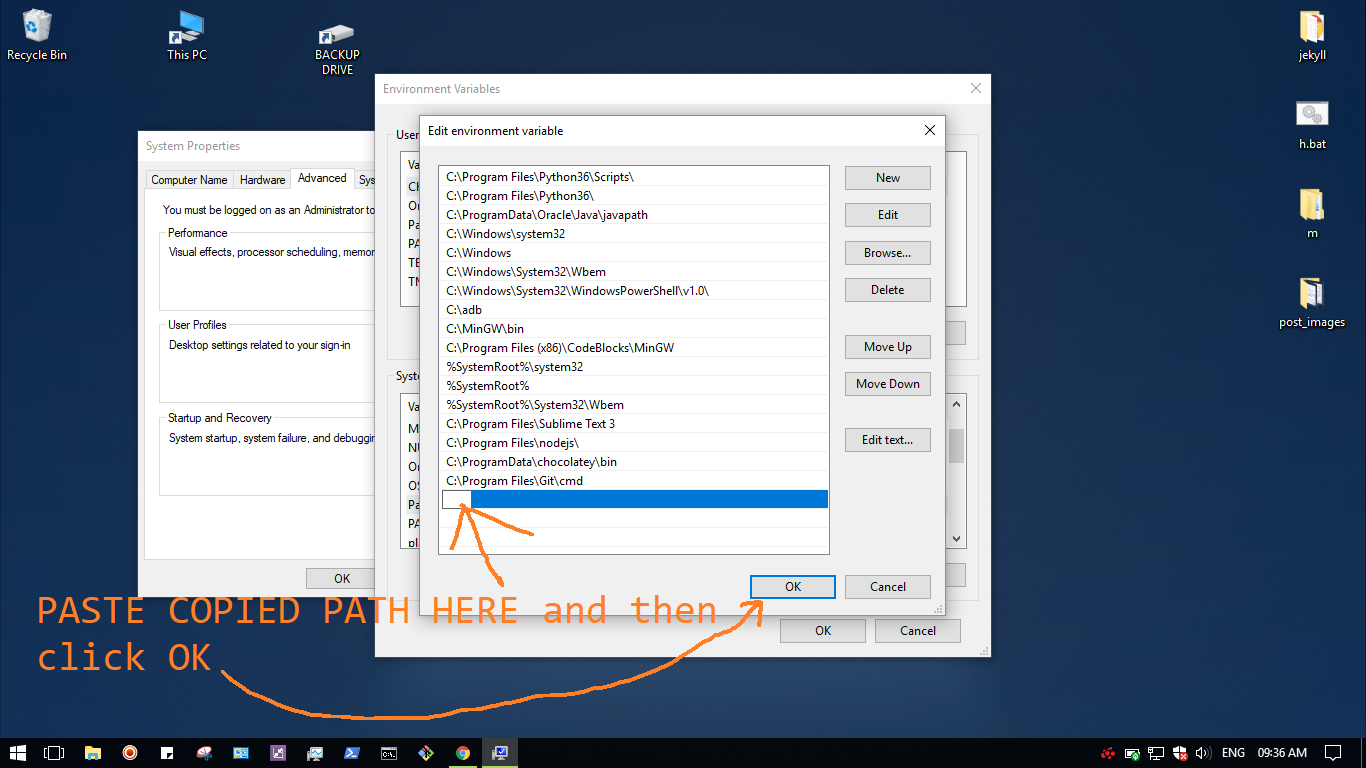Open the Snipping Tool taskbar icon
The height and width of the screenshot is (768, 1366).
point(204,753)
